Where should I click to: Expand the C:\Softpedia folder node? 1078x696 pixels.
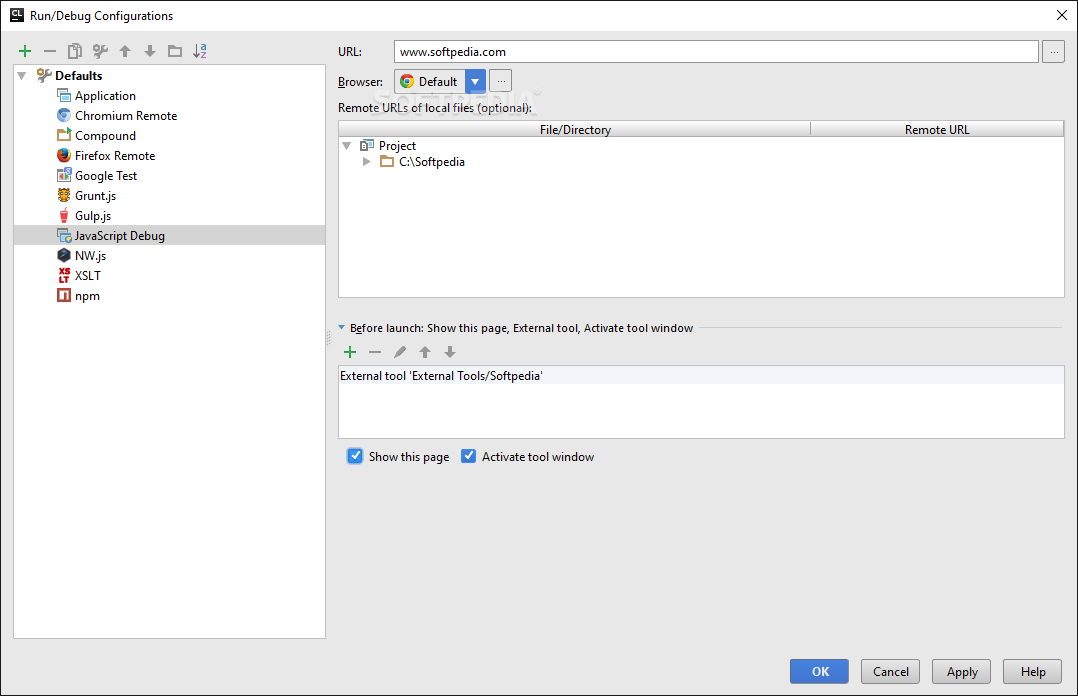pos(366,162)
